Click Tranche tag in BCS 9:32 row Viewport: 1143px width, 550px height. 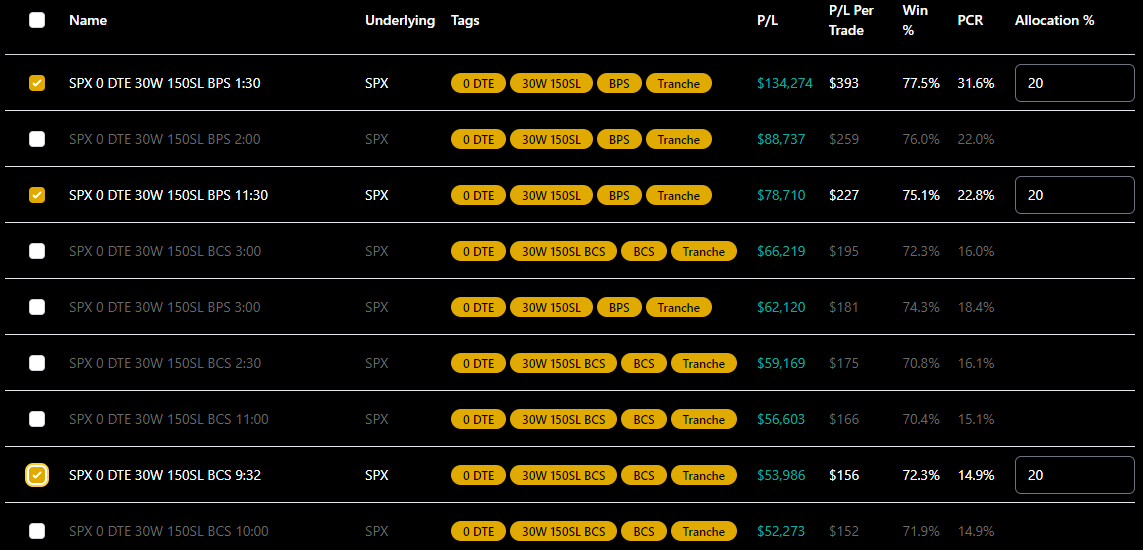point(704,476)
